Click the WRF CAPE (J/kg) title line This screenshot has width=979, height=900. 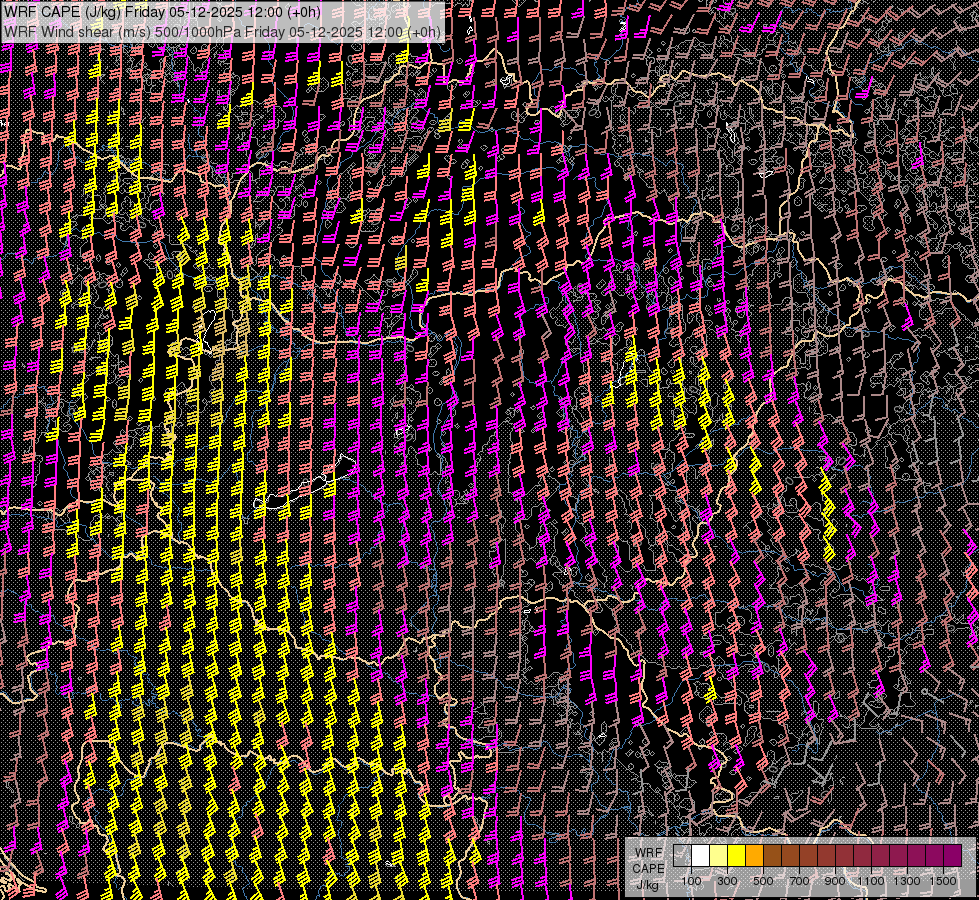pos(163,11)
